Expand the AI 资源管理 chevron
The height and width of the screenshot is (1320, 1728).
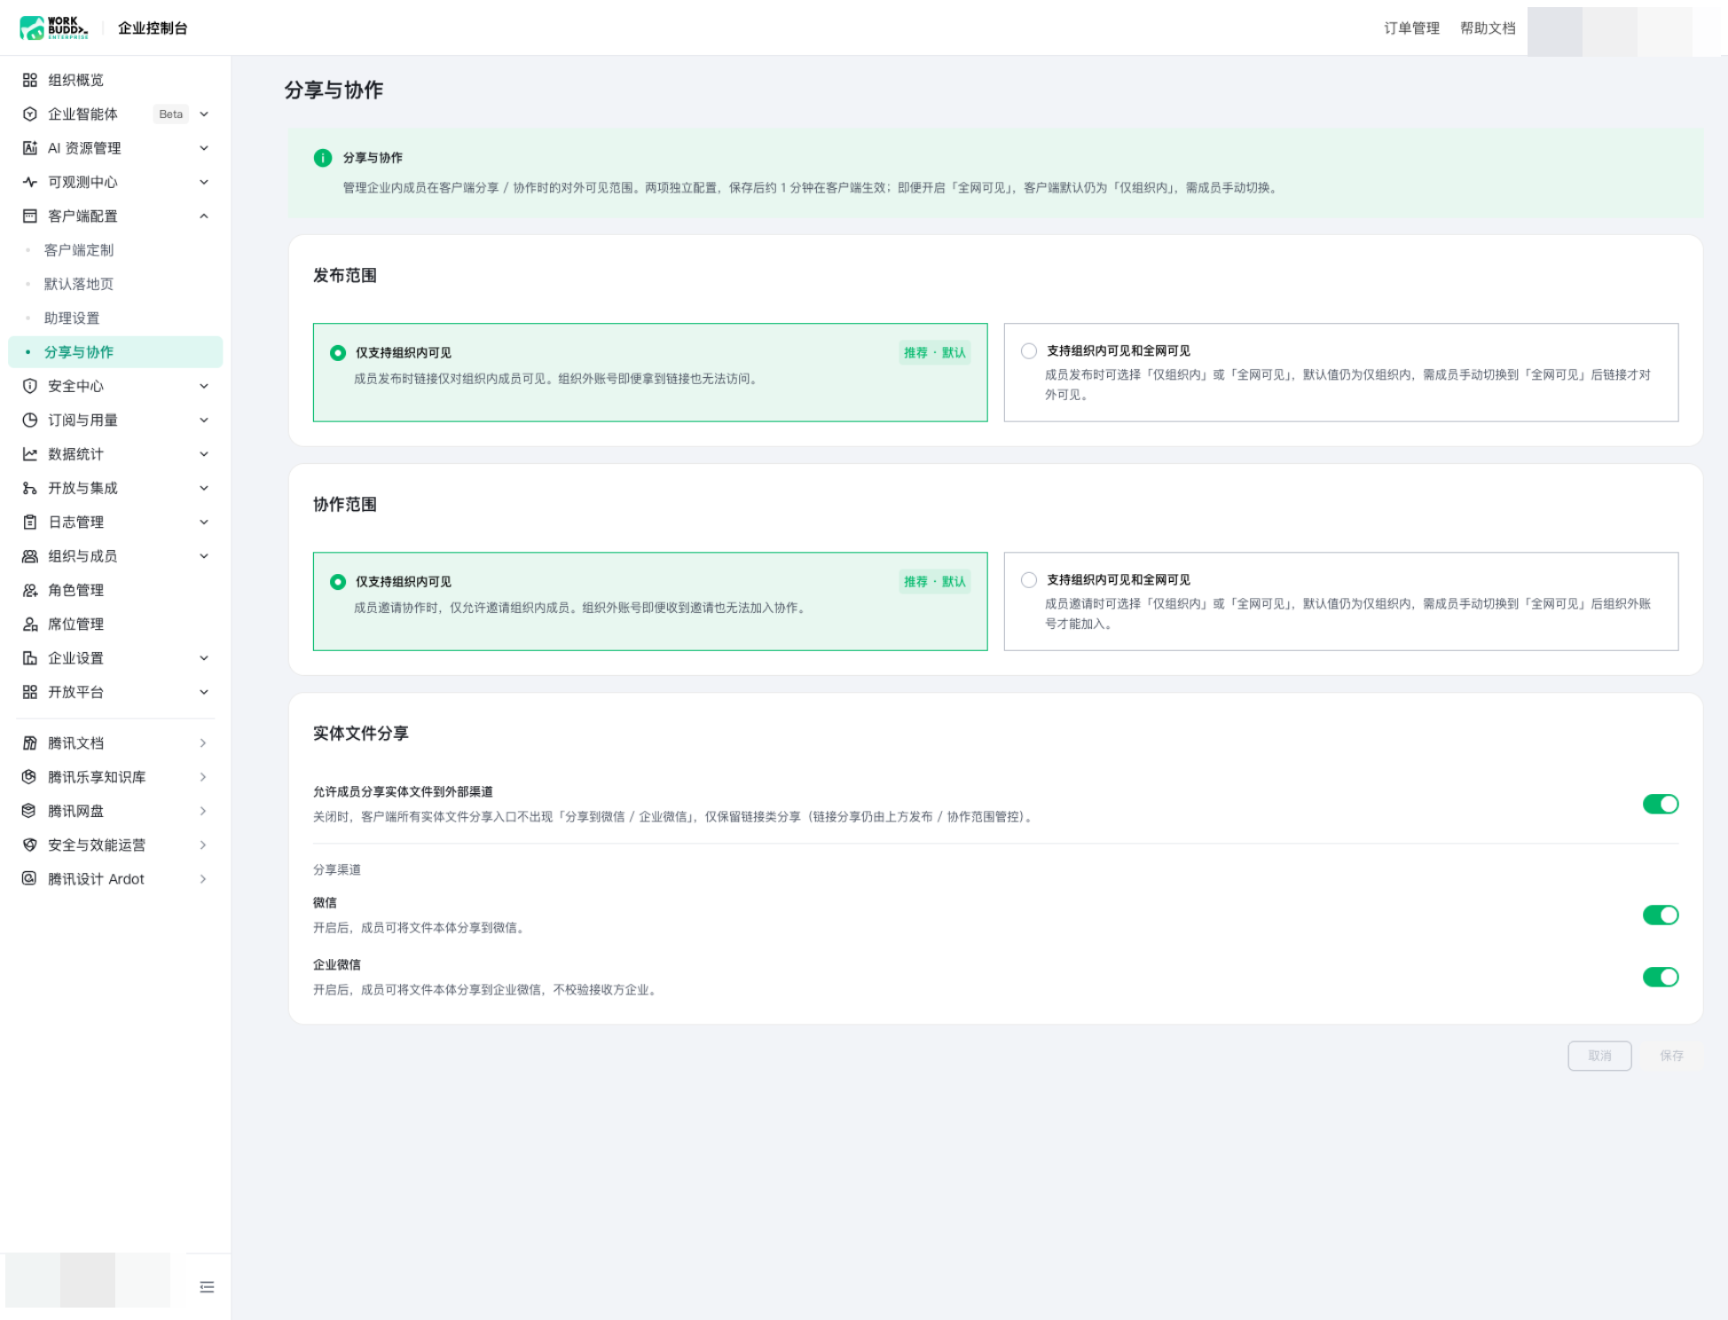204,148
